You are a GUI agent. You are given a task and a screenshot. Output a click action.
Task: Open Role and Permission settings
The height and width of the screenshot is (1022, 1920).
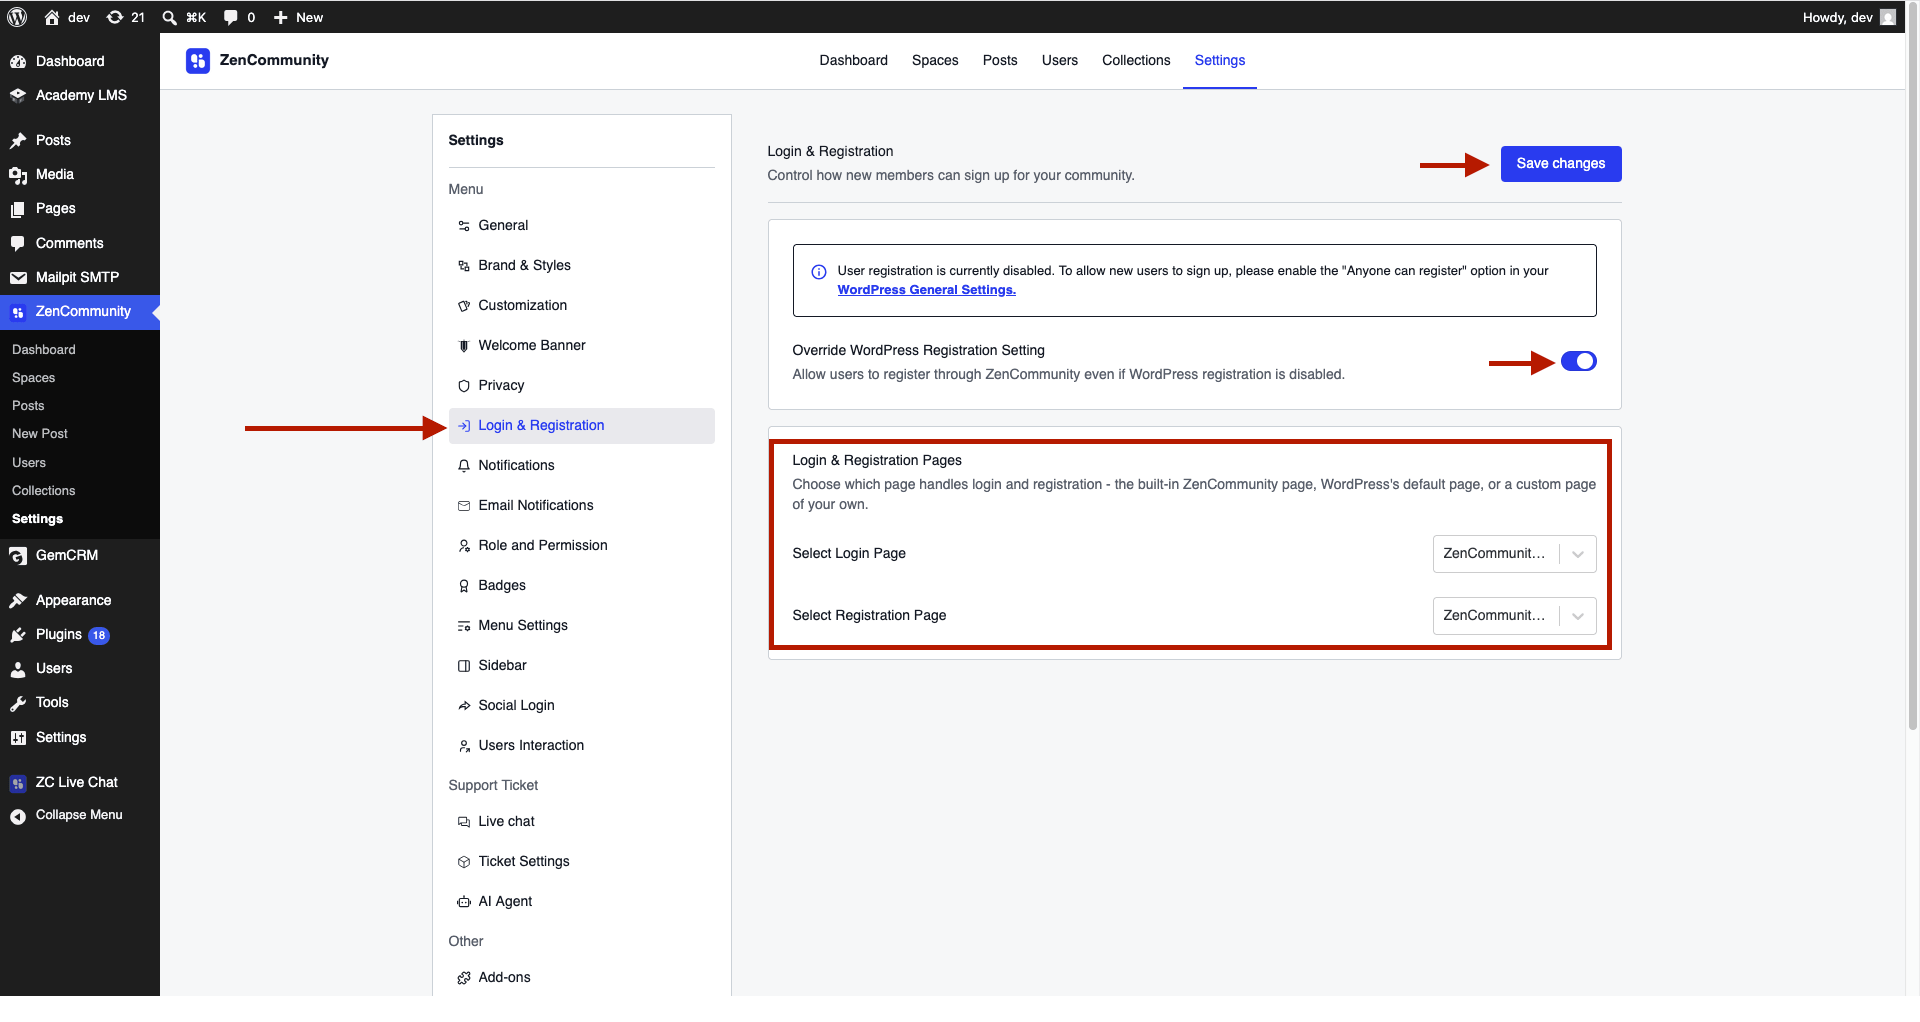pyautogui.click(x=582, y=546)
